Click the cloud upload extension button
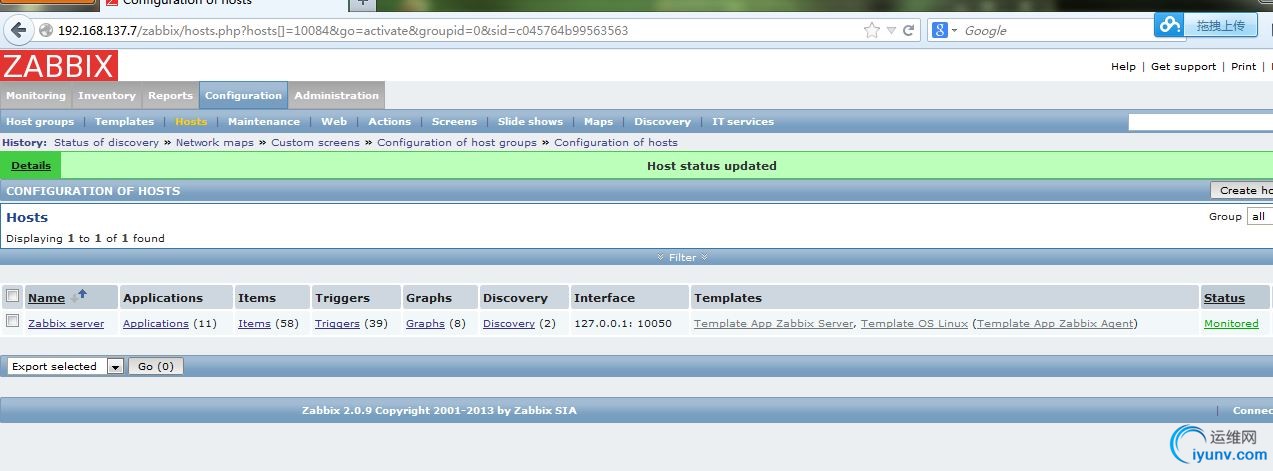Screen dimensions: 1273x471 [1205, 25]
